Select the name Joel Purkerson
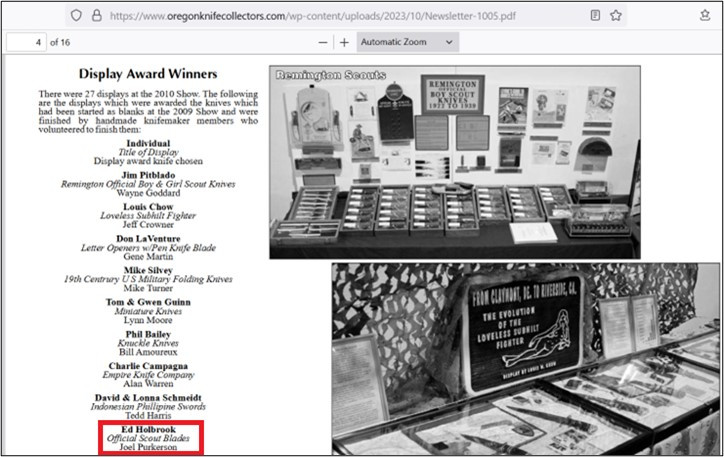 (148, 447)
